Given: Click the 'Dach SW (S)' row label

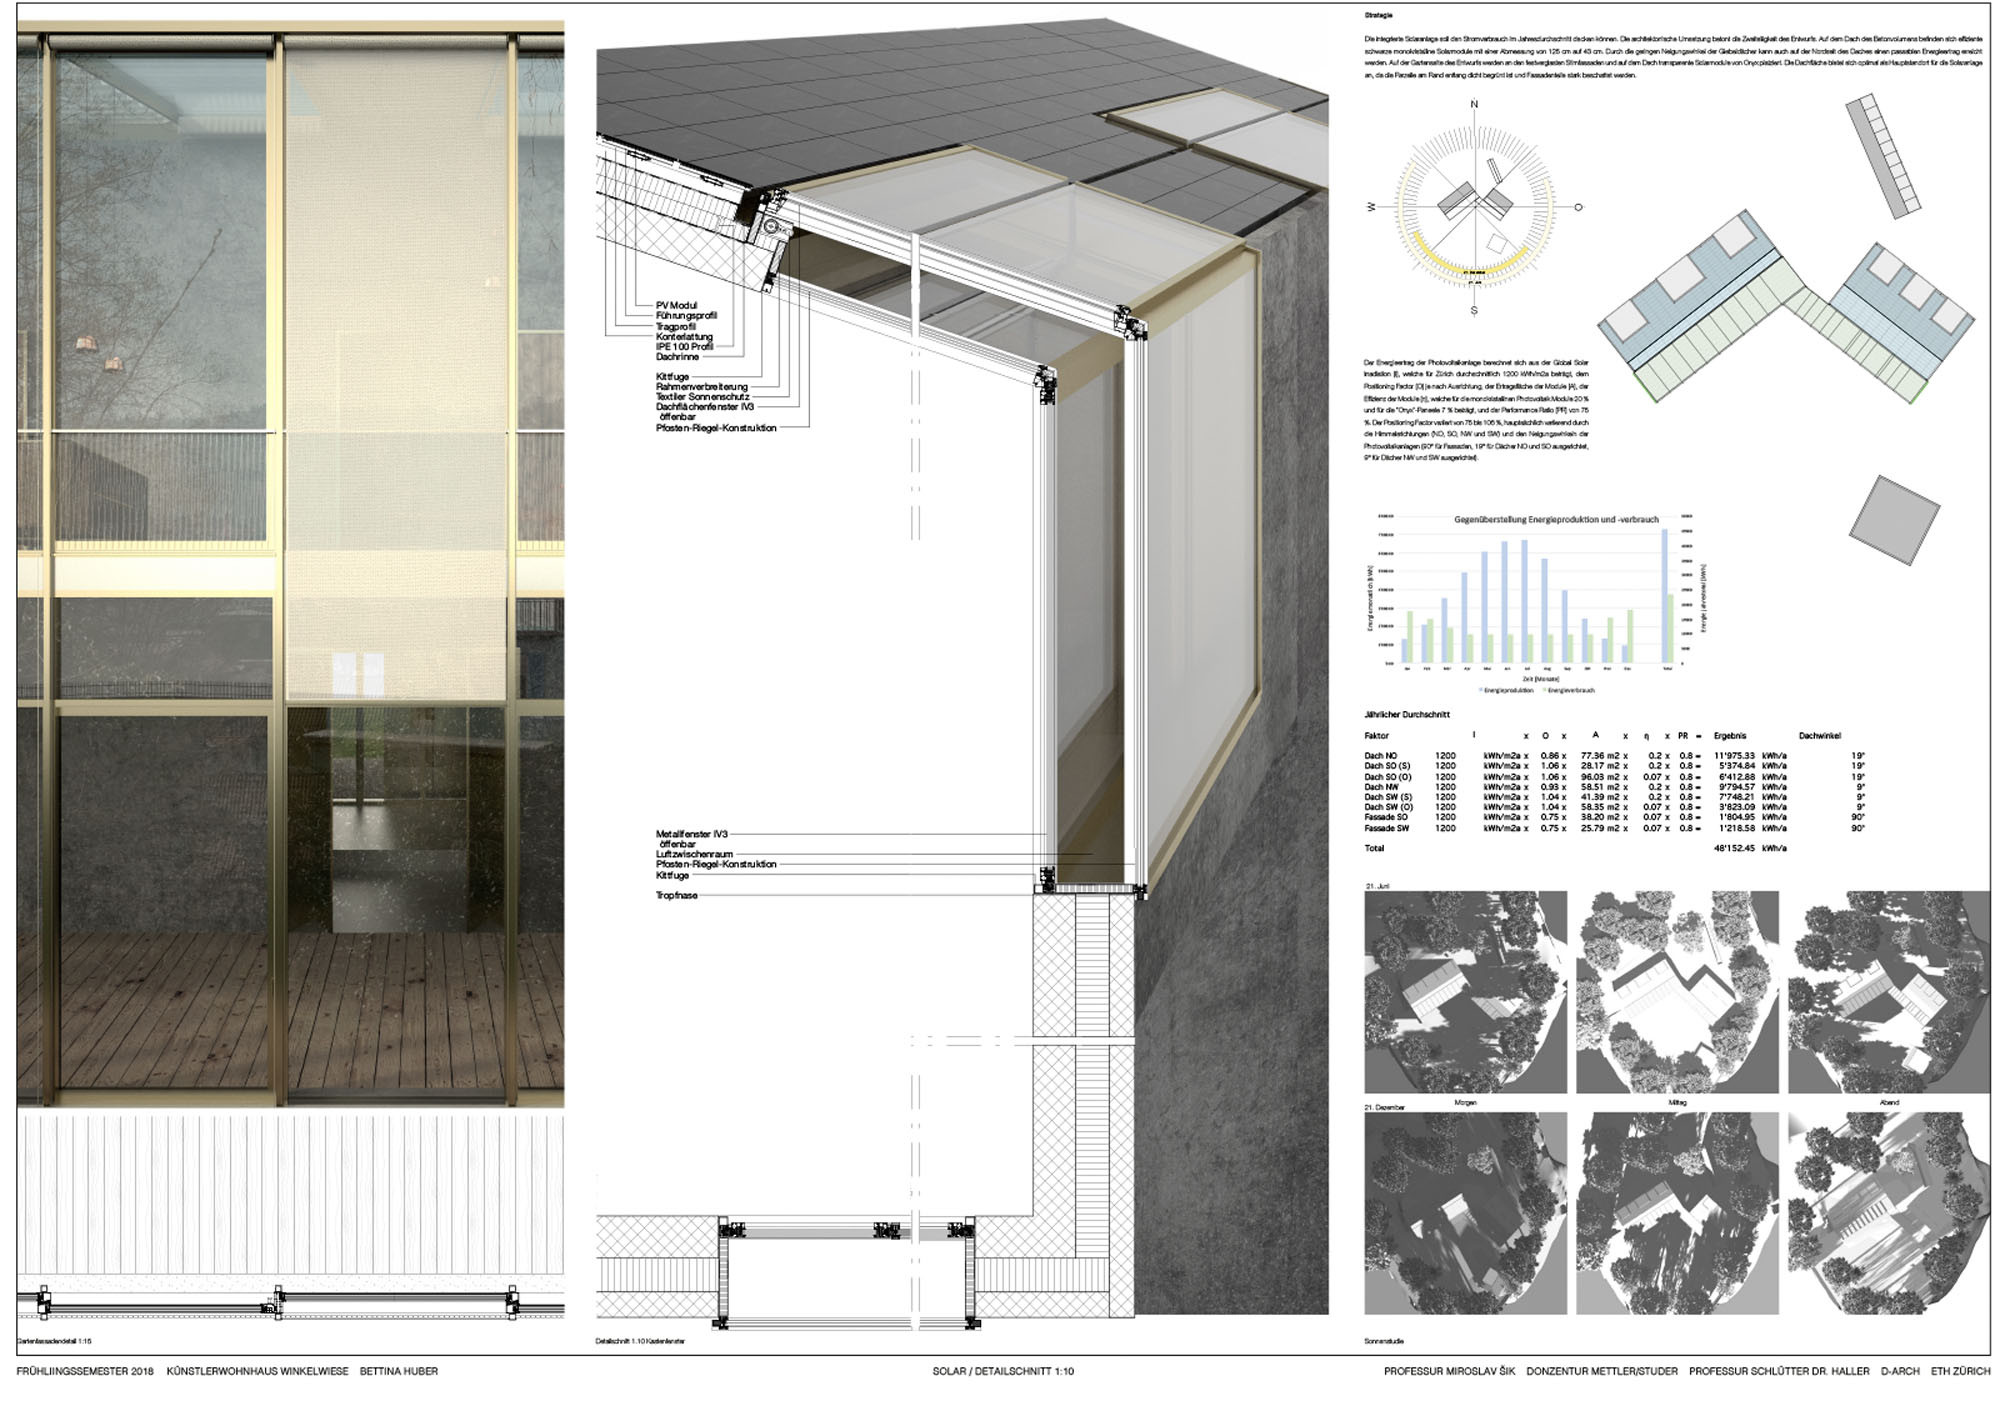Looking at the screenshot, I should 1388,797.
